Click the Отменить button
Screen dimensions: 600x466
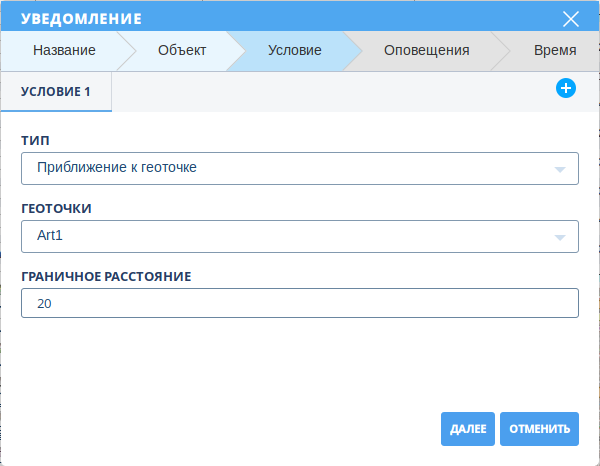pyautogui.click(x=539, y=429)
